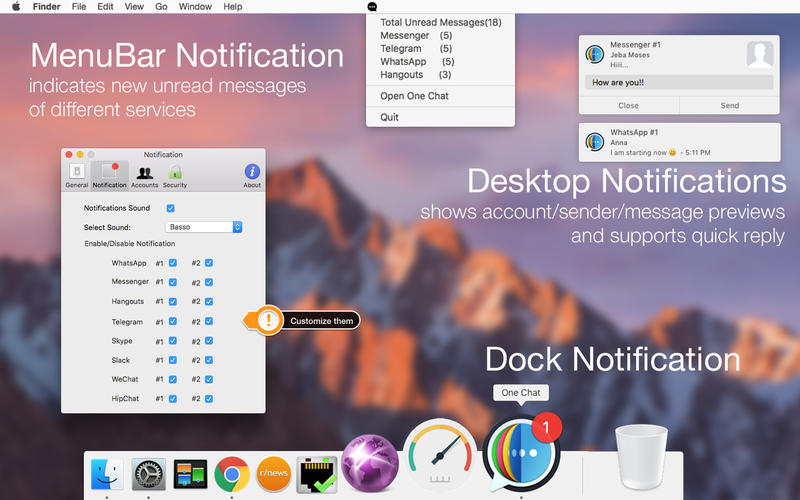Image resolution: width=800 pixels, height=500 pixels.
Task: Toggle WeChat #1 notification checkbox
Action: (x=173, y=379)
